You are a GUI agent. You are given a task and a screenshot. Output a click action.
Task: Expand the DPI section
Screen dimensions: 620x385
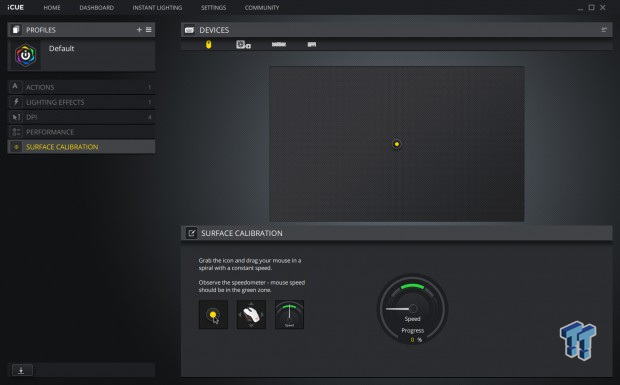[x=81, y=117]
